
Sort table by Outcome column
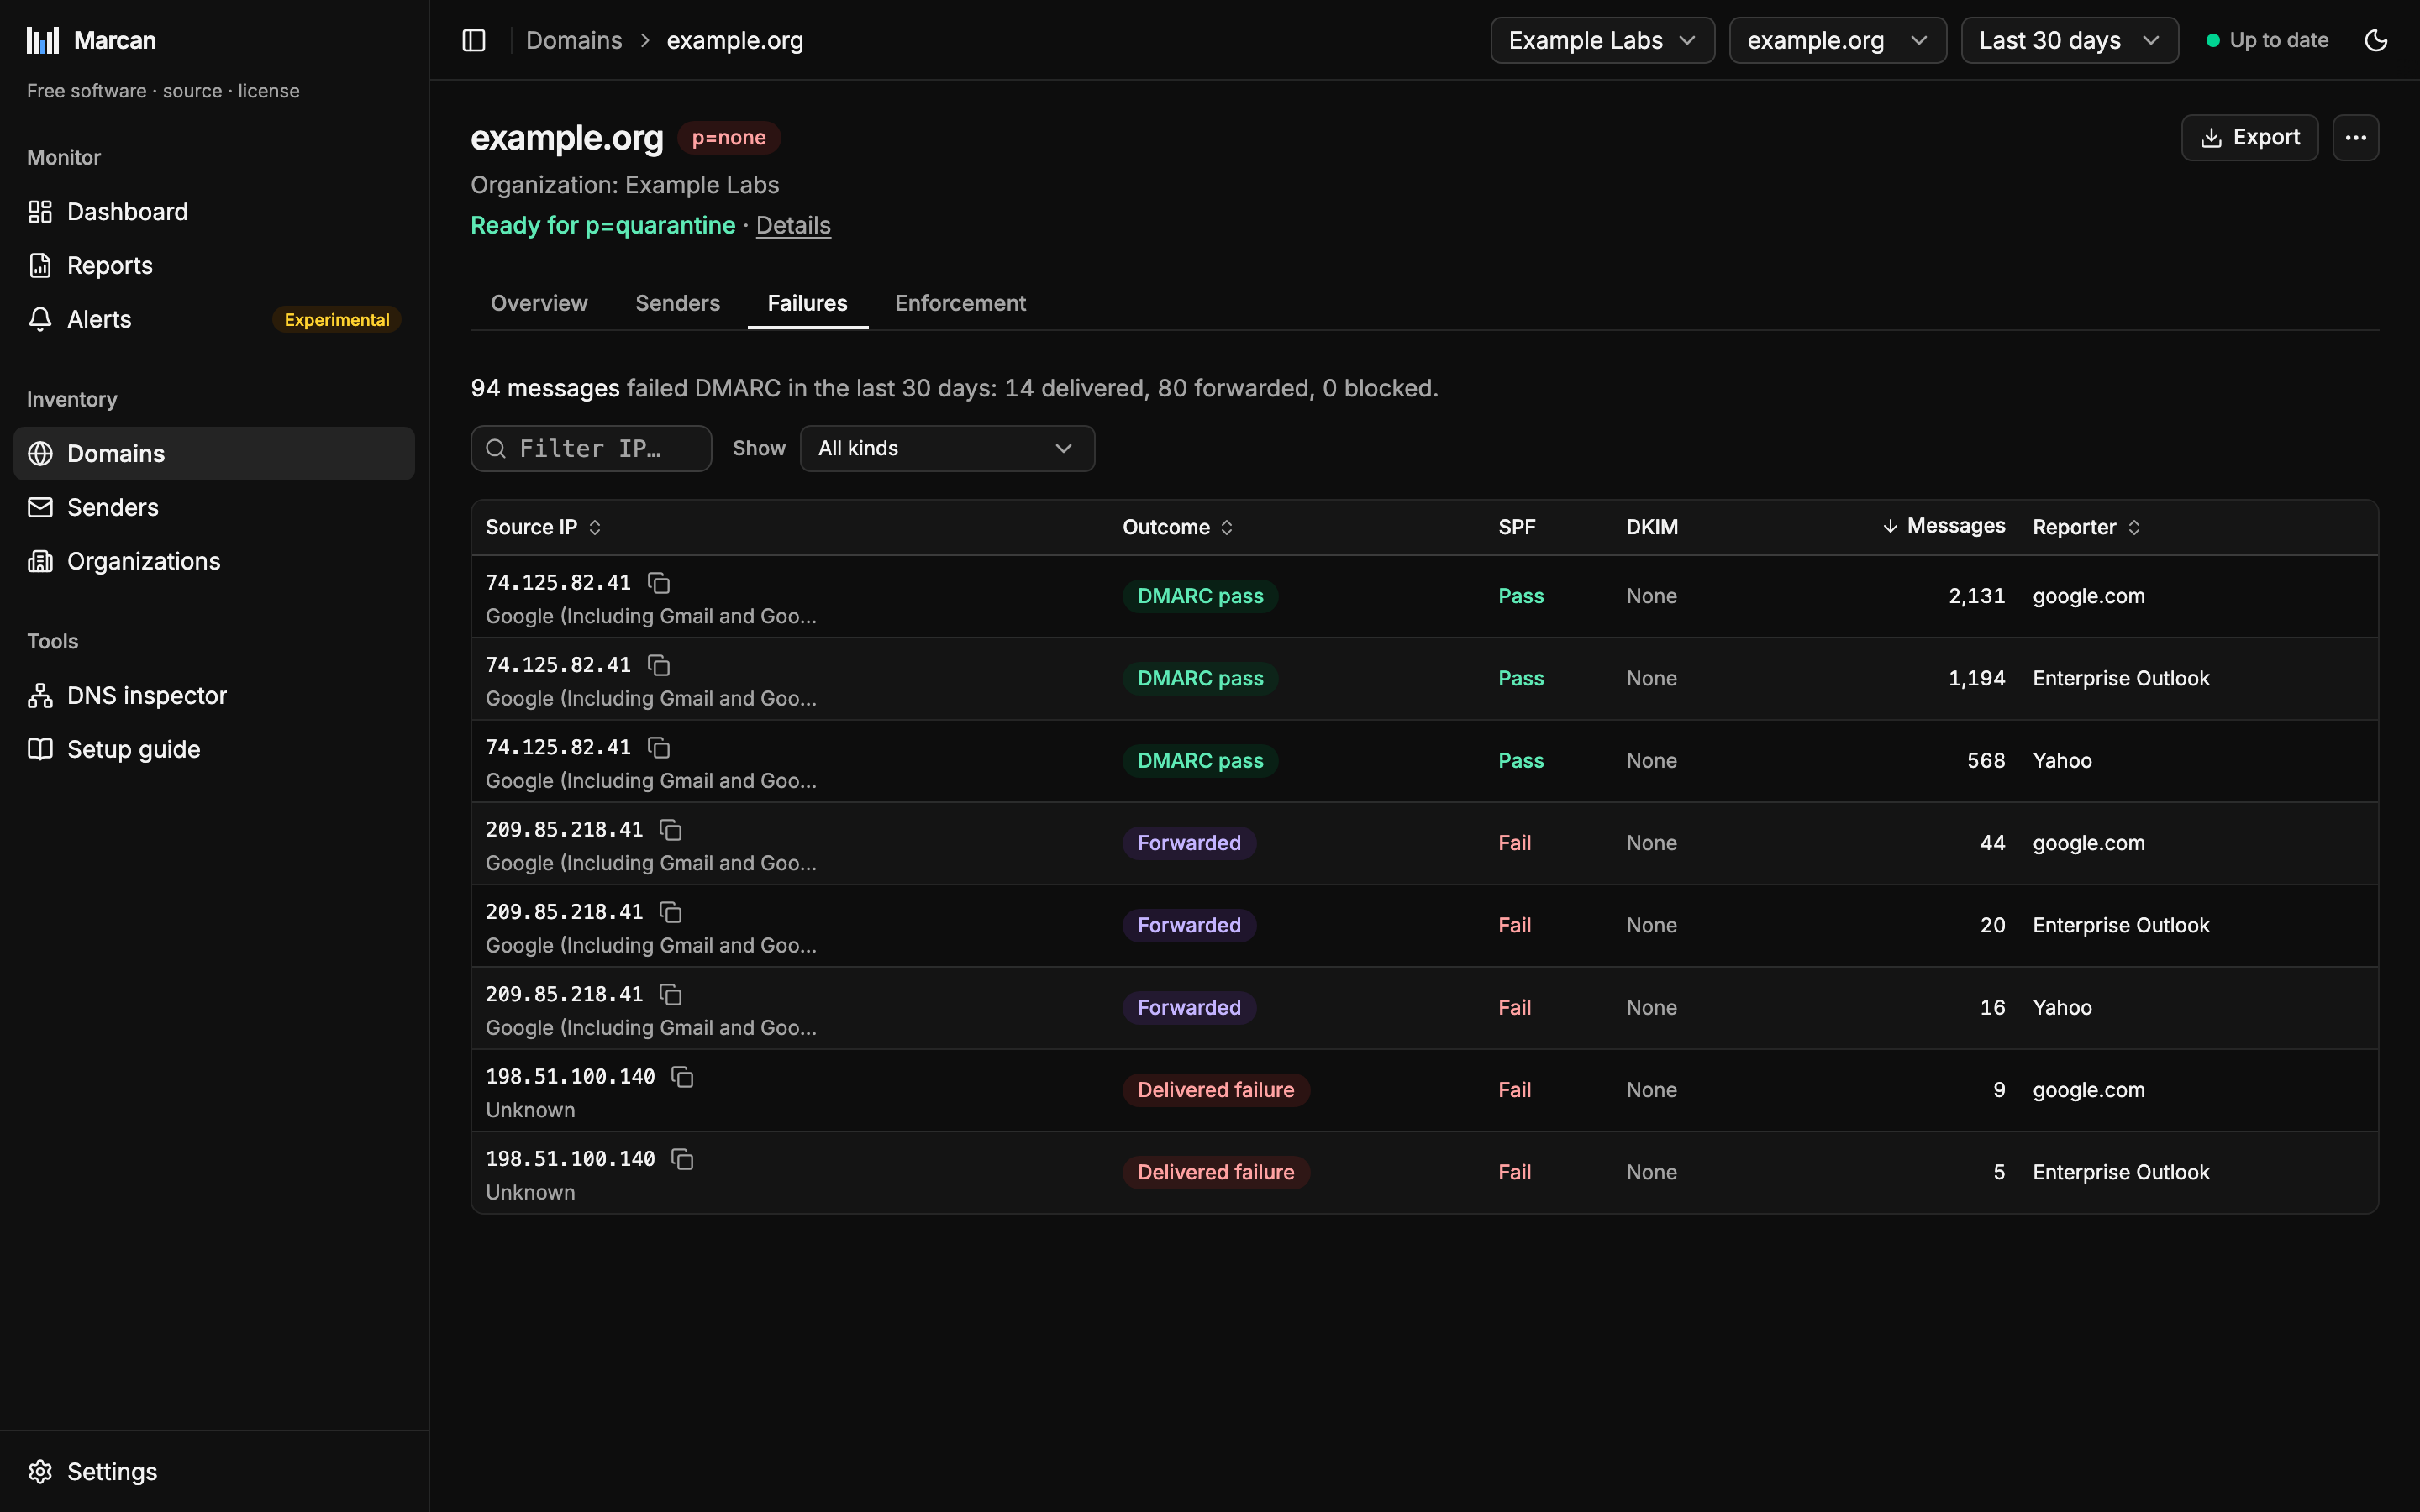pyautogui.click(x=1178, y=527)
